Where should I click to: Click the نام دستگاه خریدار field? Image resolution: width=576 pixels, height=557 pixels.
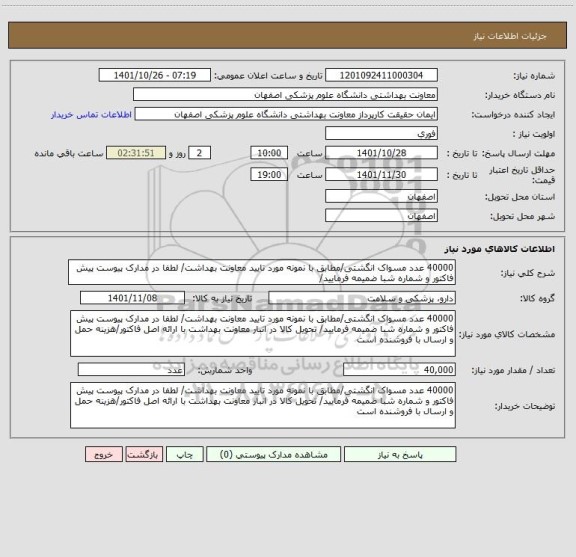pos(285,95)
